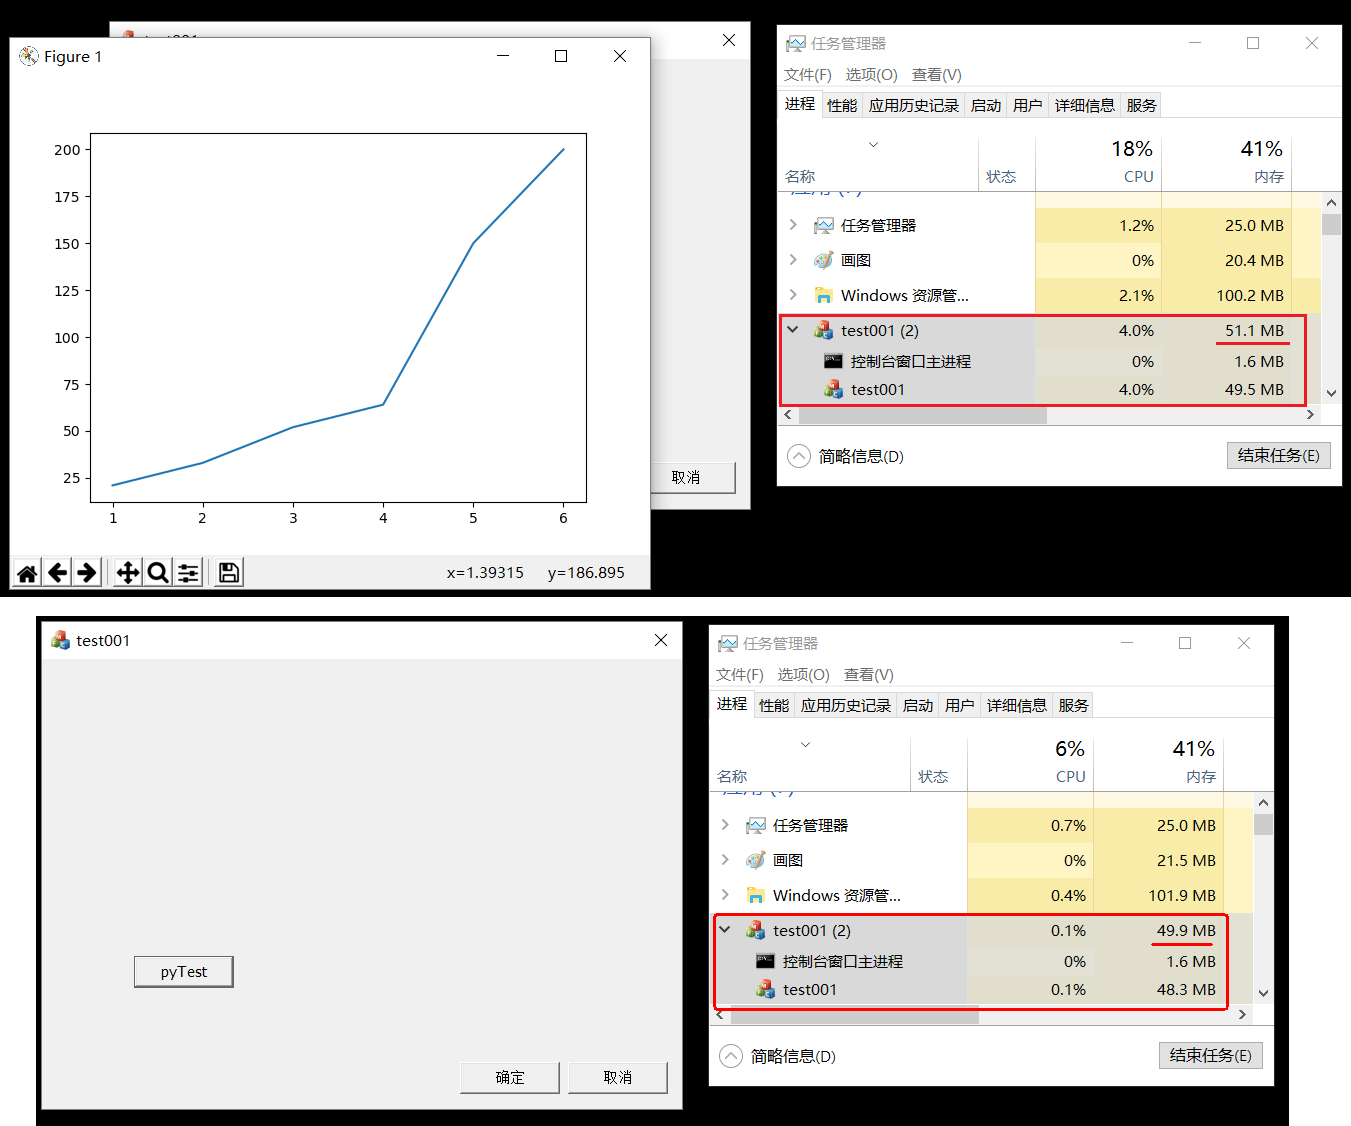The image size is (1351, 1126).
Task: Open the 文件(F) menu in the upper Task Manager
Action: 808,75
